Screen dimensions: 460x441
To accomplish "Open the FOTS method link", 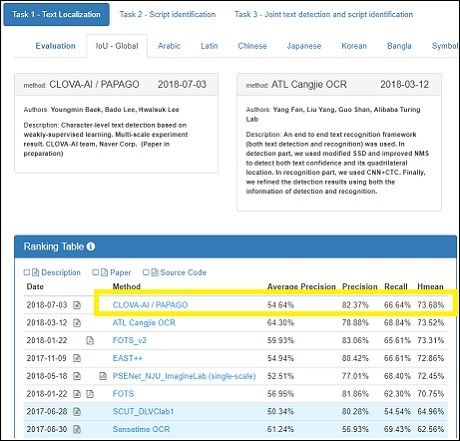I will pyautogui.click(x=123, y=394).
